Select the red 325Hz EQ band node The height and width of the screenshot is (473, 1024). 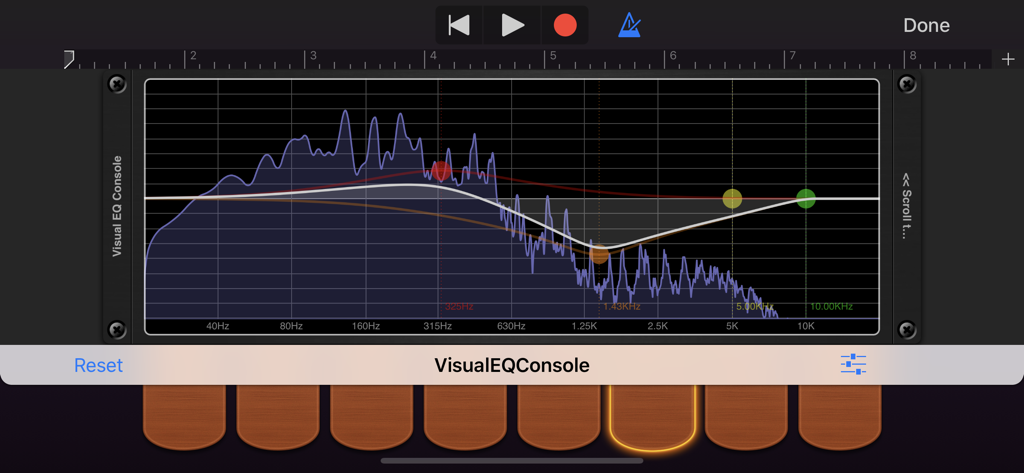point(441,171)
